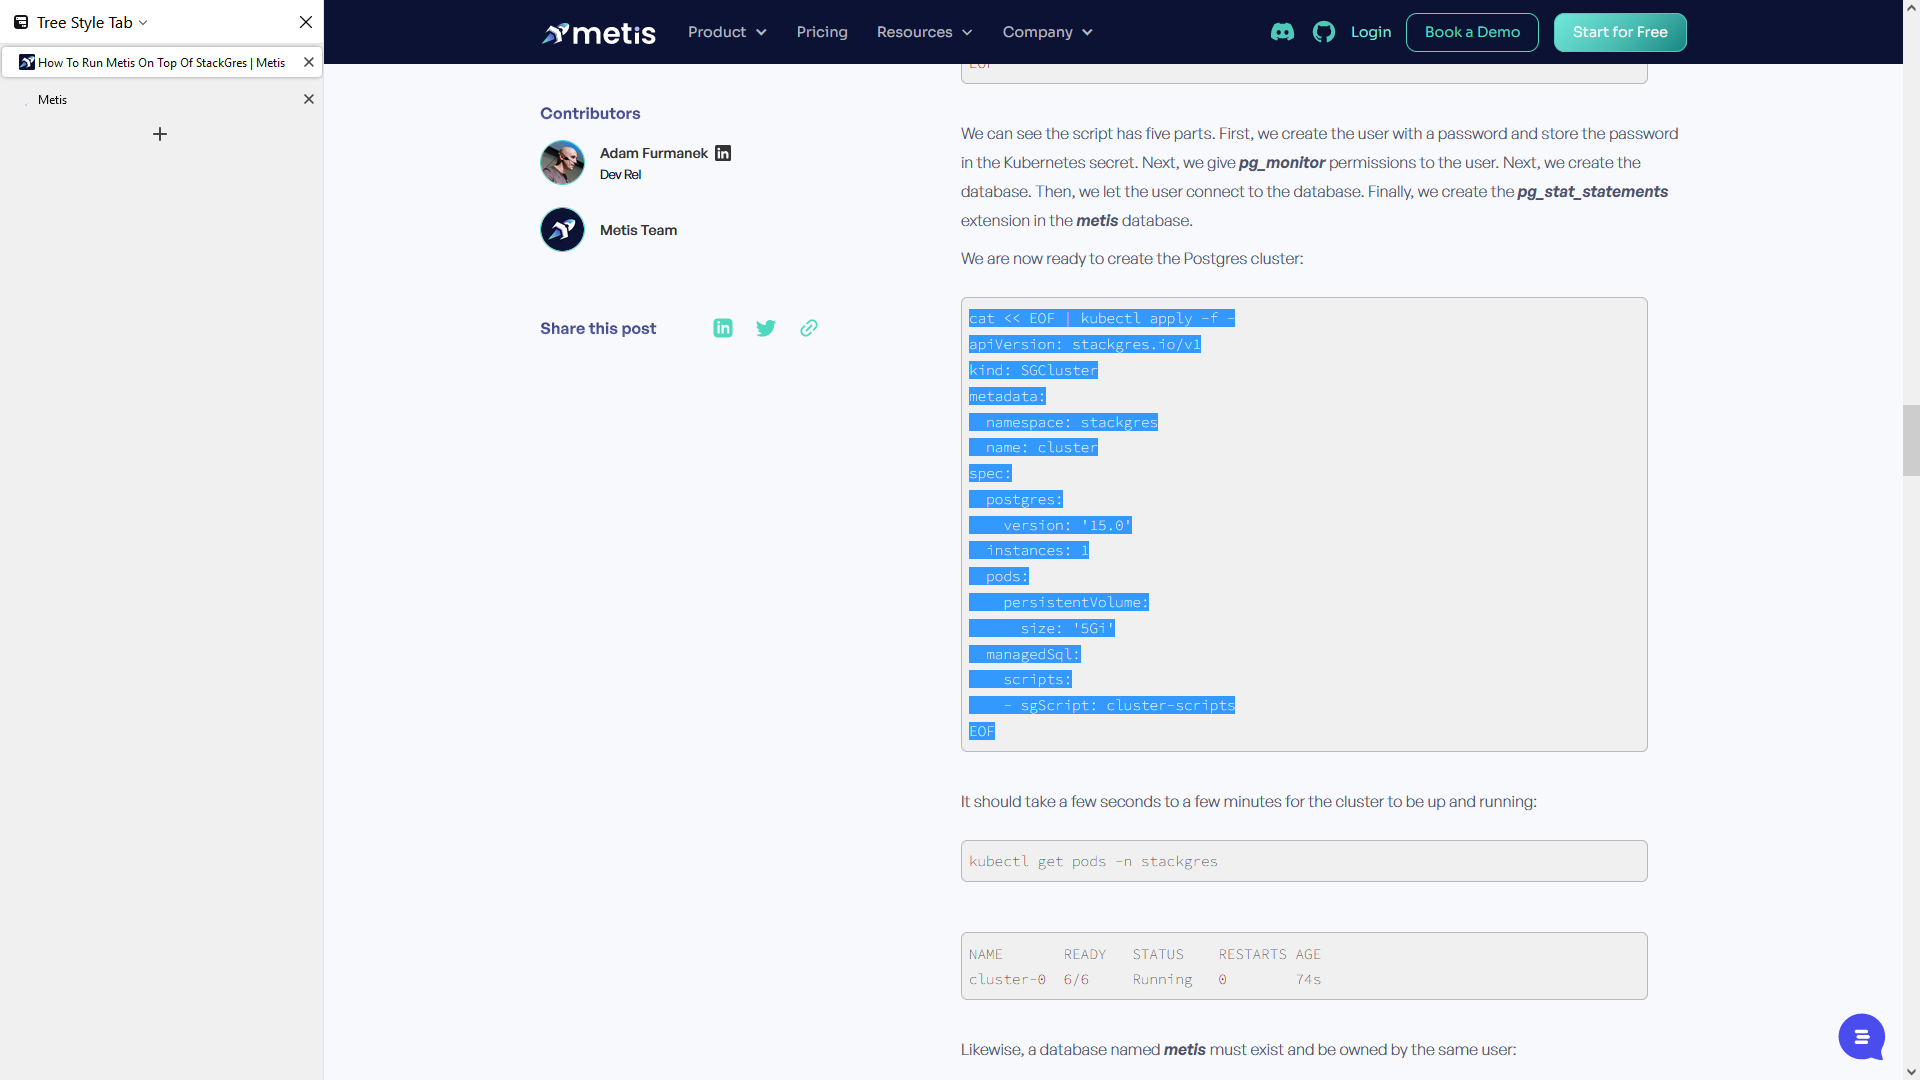Viewport: 1920px width, 1080px height.
Task: Close the 'Metis' tab
Action: click(x=309, y=99)
